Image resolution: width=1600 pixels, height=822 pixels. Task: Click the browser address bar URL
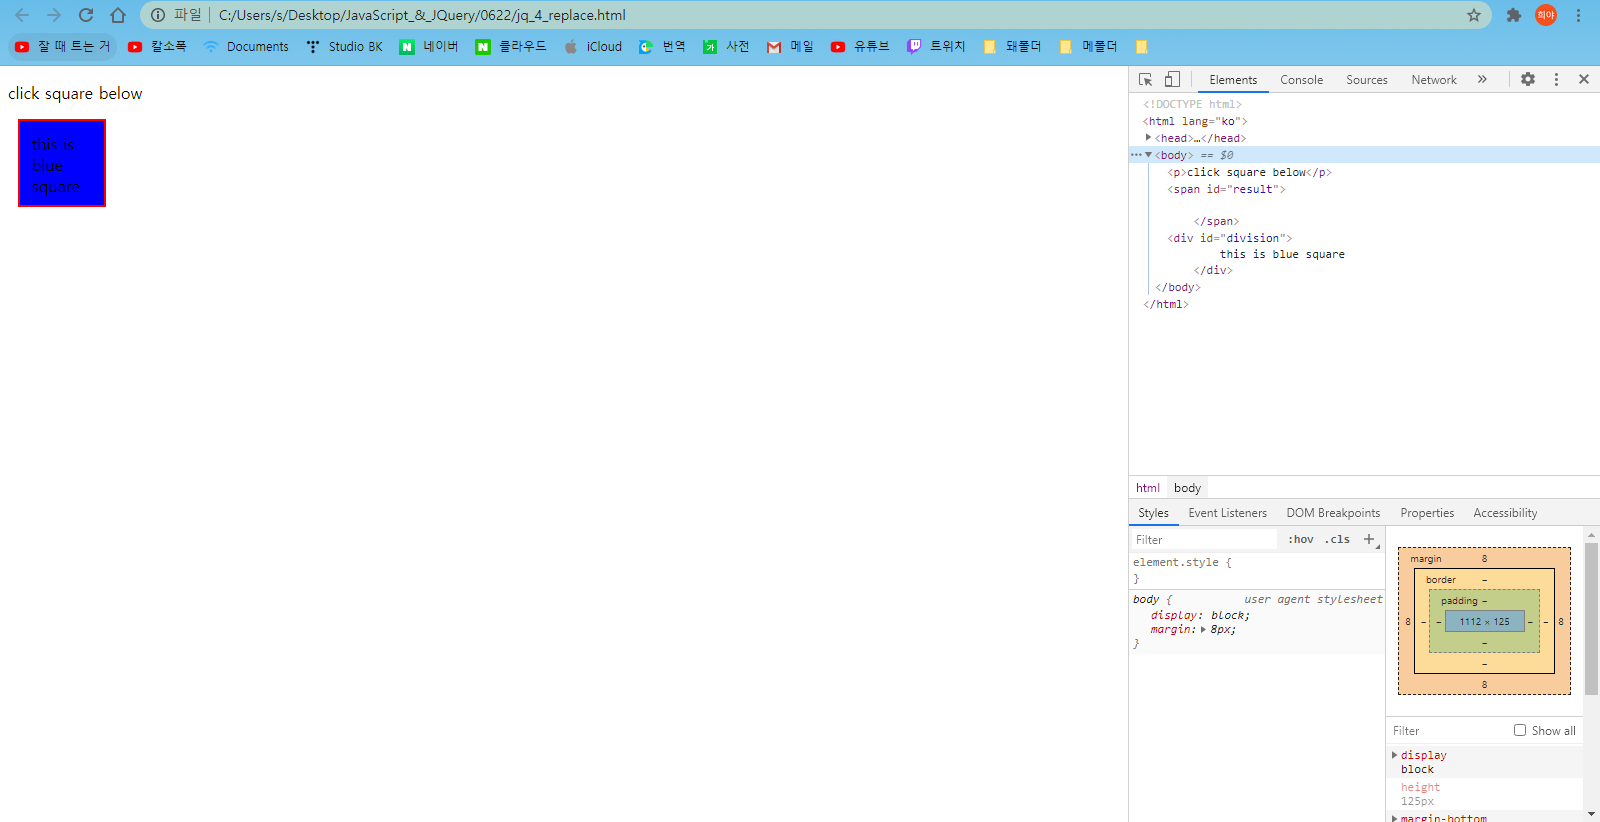pyautogui.click(x=422, y=15)
